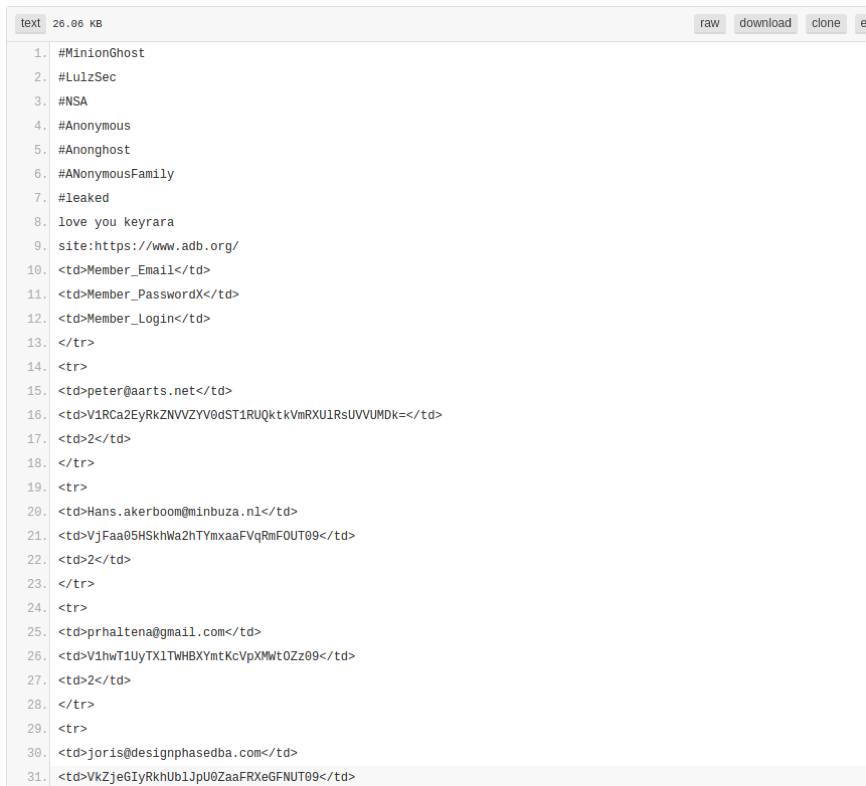Select the '#Anonghost' line
This screenshot has width=866, height=786.
click(x=94, y=150)
